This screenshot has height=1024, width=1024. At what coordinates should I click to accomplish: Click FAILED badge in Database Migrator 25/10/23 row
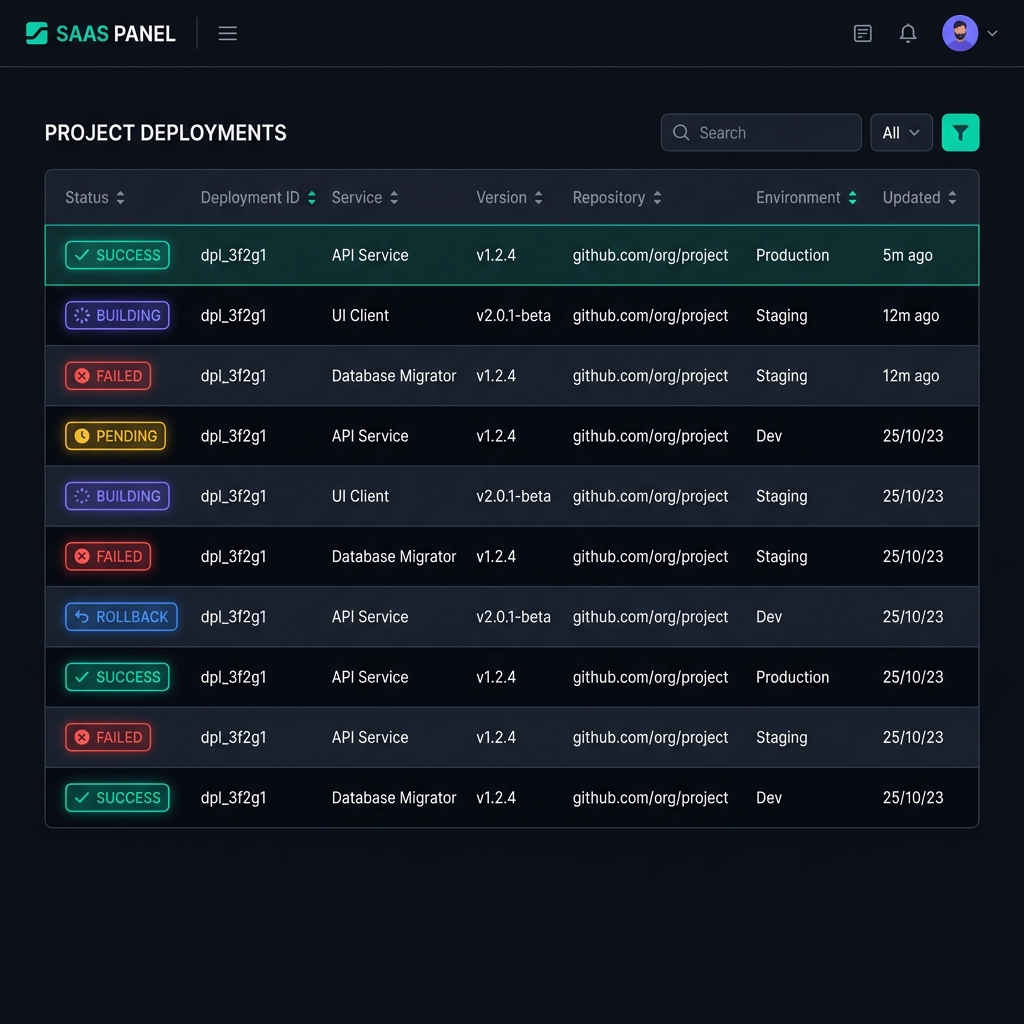click(108, 556)
